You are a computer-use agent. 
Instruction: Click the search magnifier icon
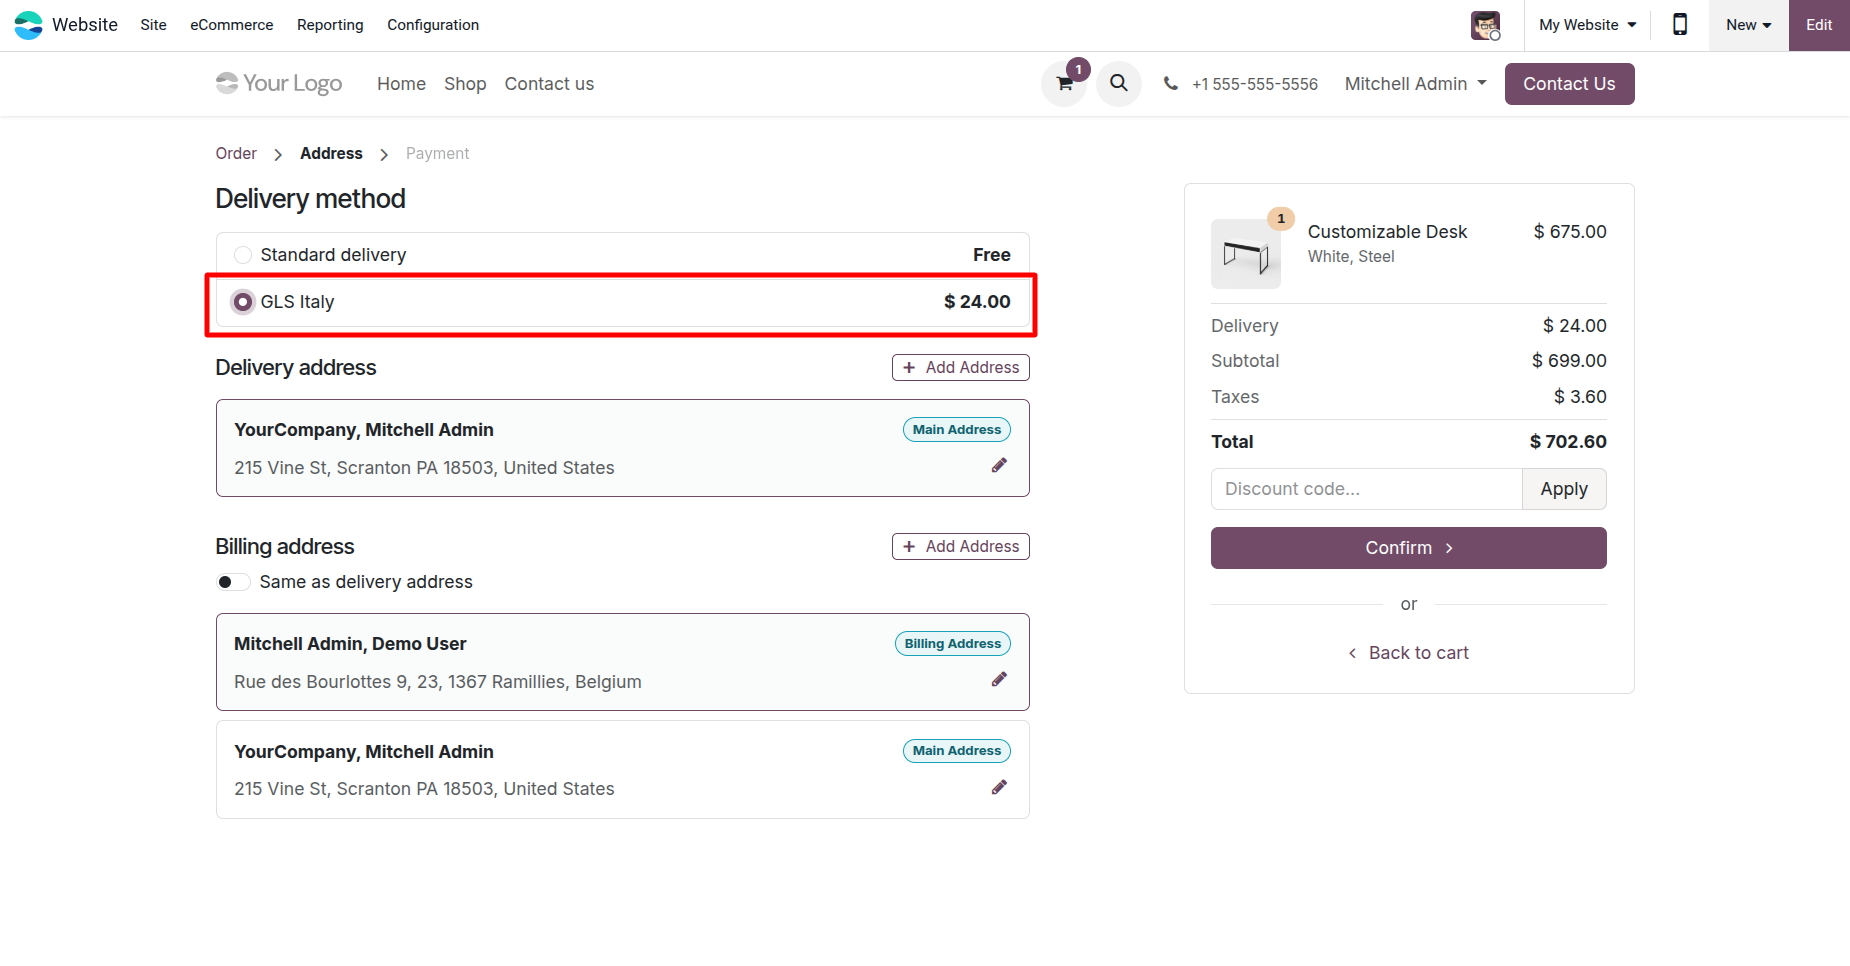(x=1119, y=83)
